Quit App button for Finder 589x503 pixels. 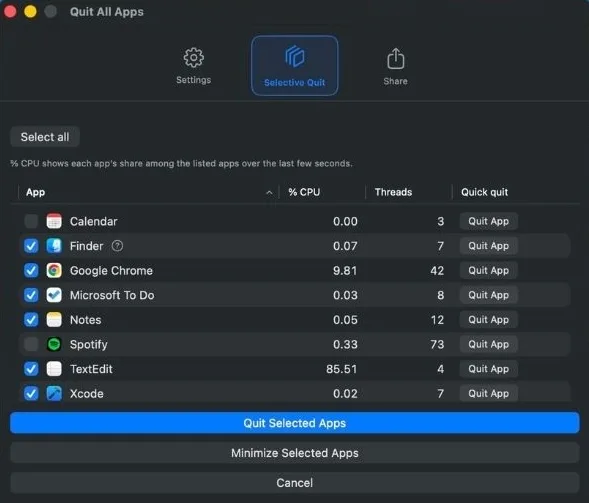coord(489,246)
